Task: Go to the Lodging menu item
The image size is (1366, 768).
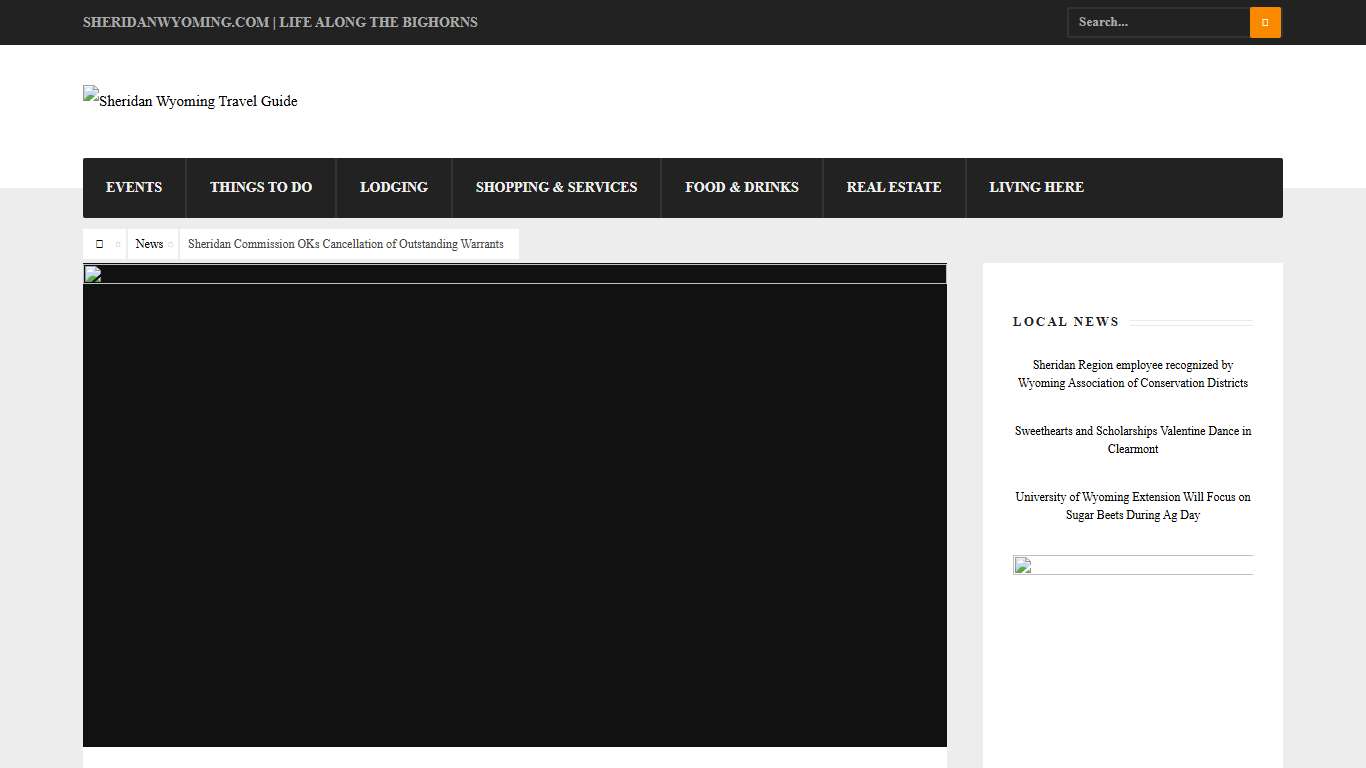Action: point(394,188)
